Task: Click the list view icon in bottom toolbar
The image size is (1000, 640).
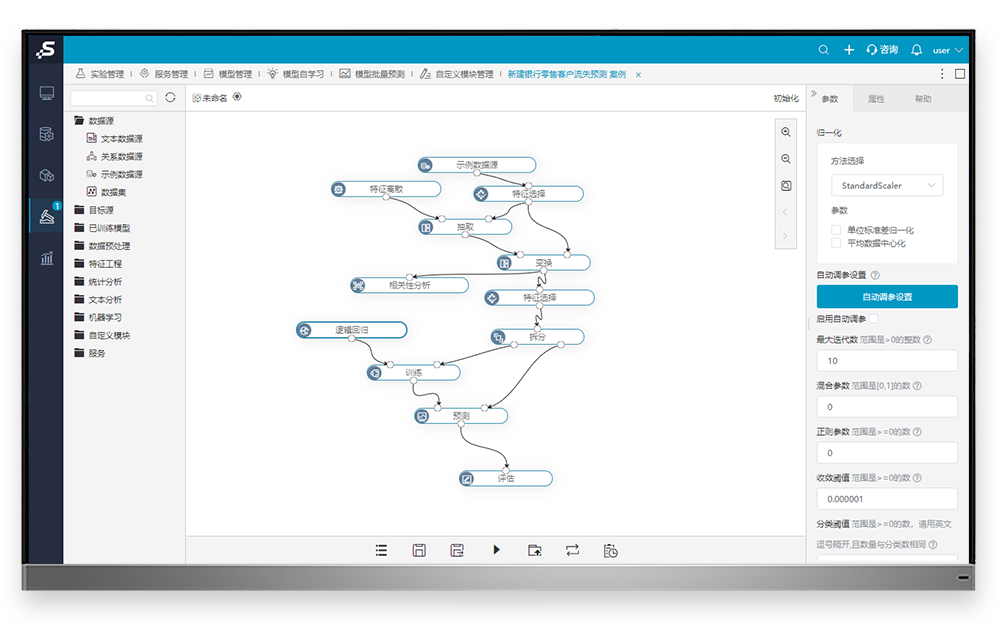Action: click(381, 550)
